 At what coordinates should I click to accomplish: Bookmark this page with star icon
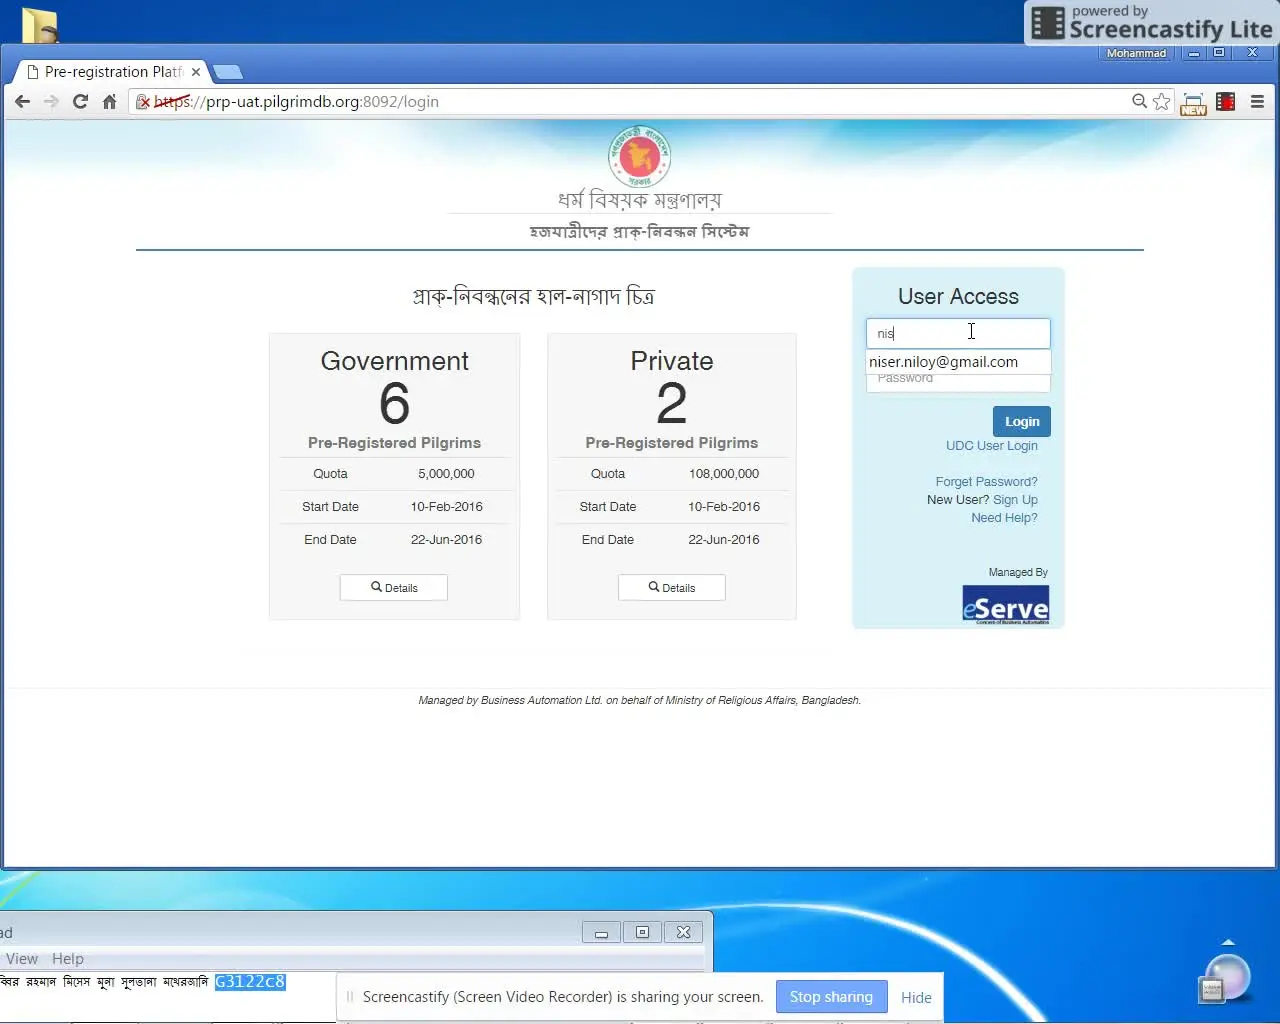click(1161, 101)
